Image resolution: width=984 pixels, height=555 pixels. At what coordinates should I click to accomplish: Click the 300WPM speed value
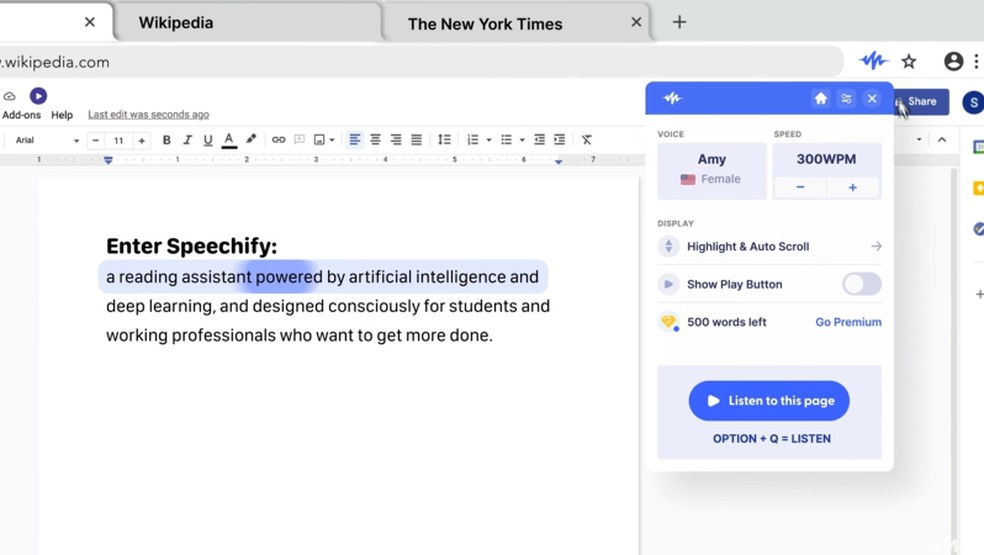[826, 159]
